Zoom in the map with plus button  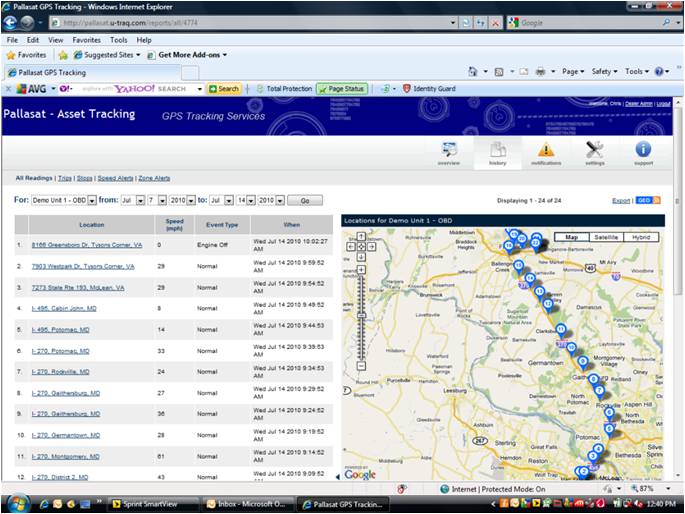pos(361,269)
